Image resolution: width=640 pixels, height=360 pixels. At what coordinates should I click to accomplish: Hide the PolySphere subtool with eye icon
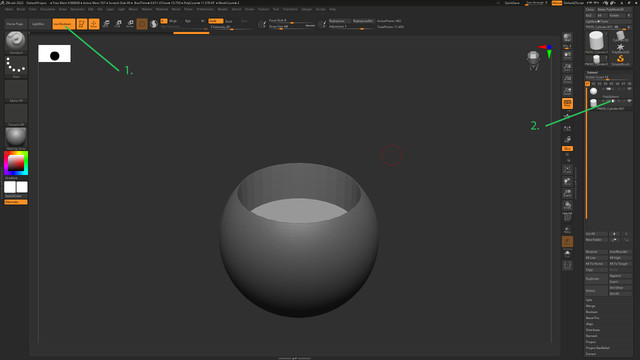[629, 89]
